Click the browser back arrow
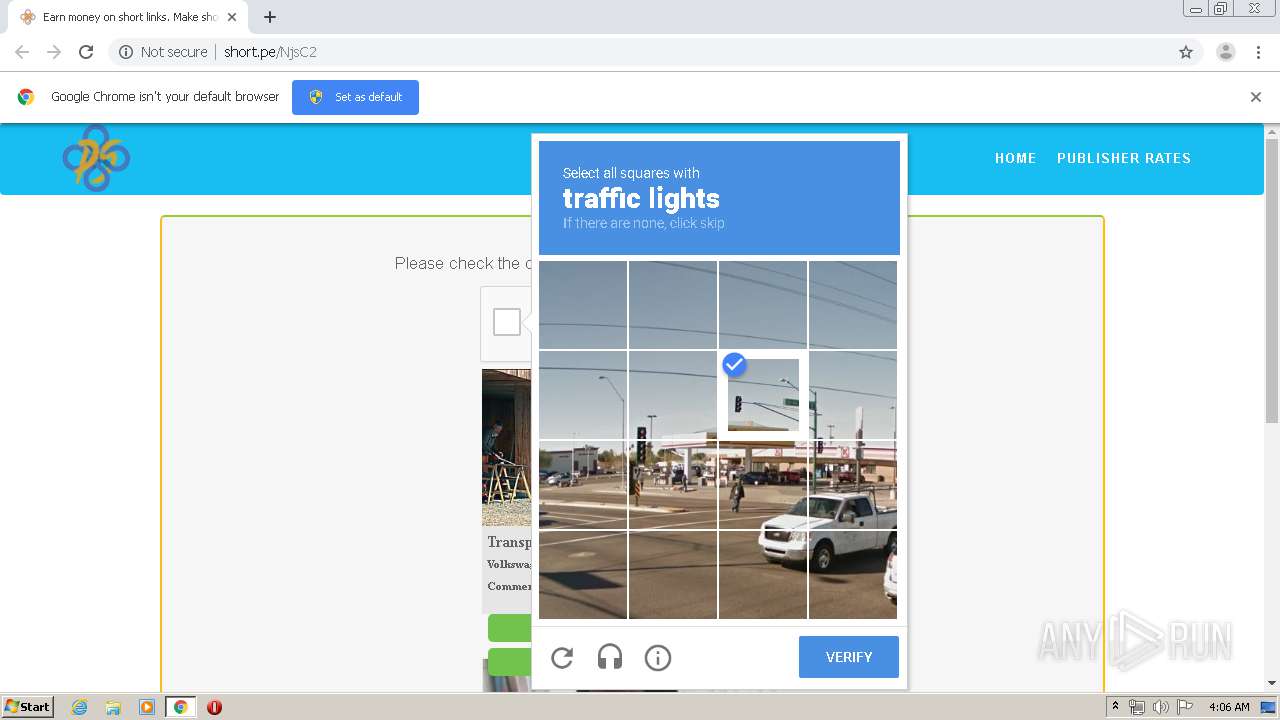 pyautogui.click(x=22, y=52)
